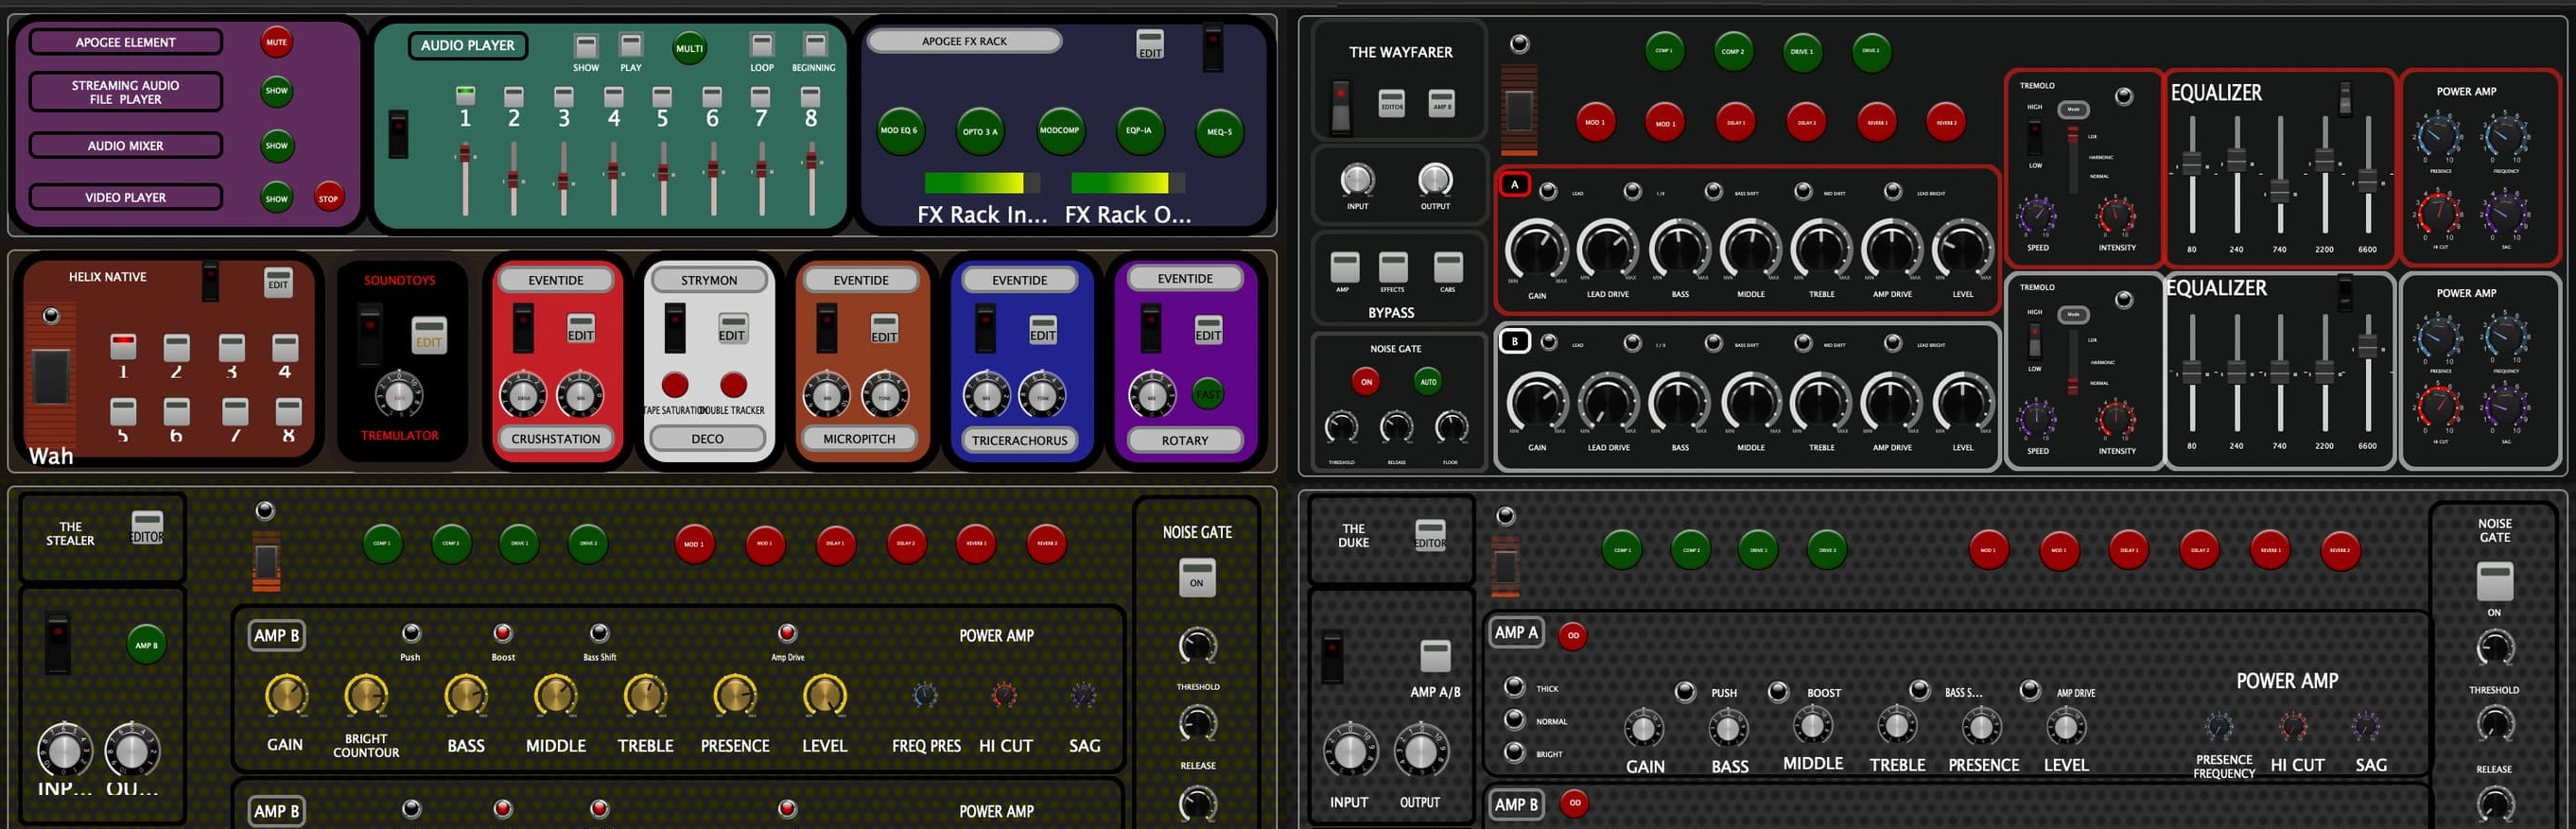
Task: Toggle the Audio Player SHOW switch
Action: [585, 46]
